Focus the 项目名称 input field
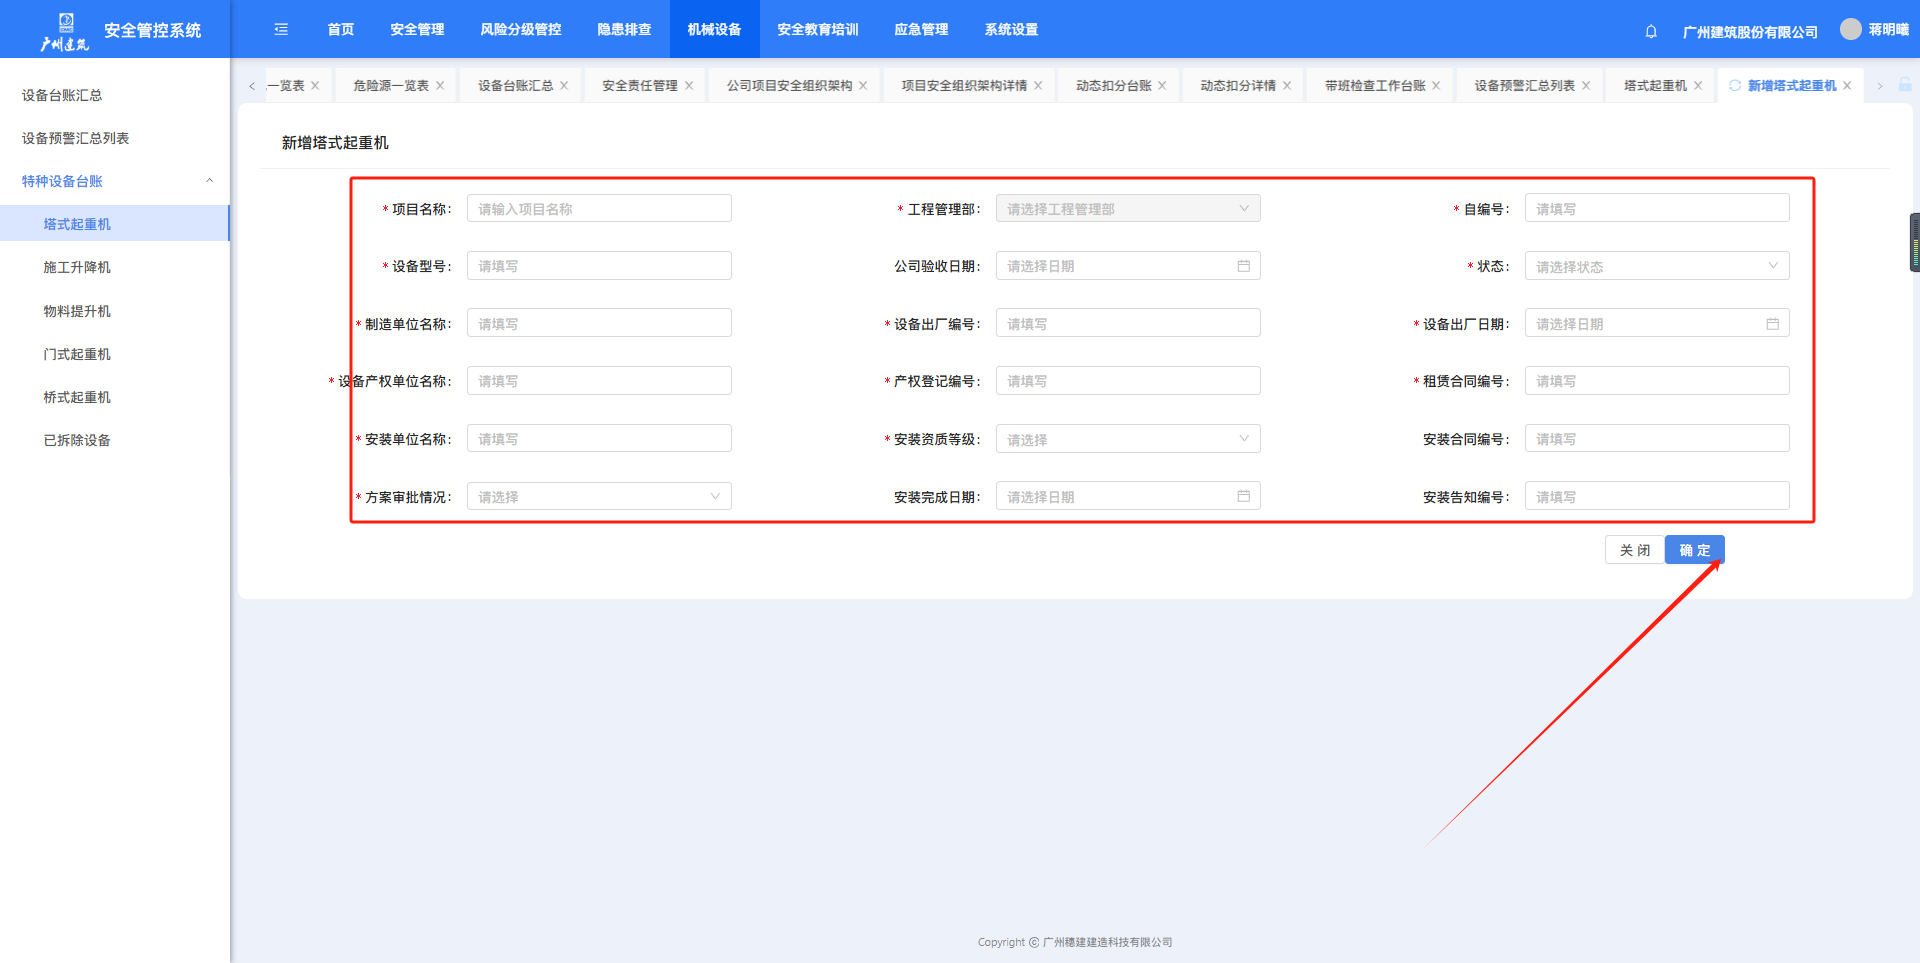 (x=598, y=209)
